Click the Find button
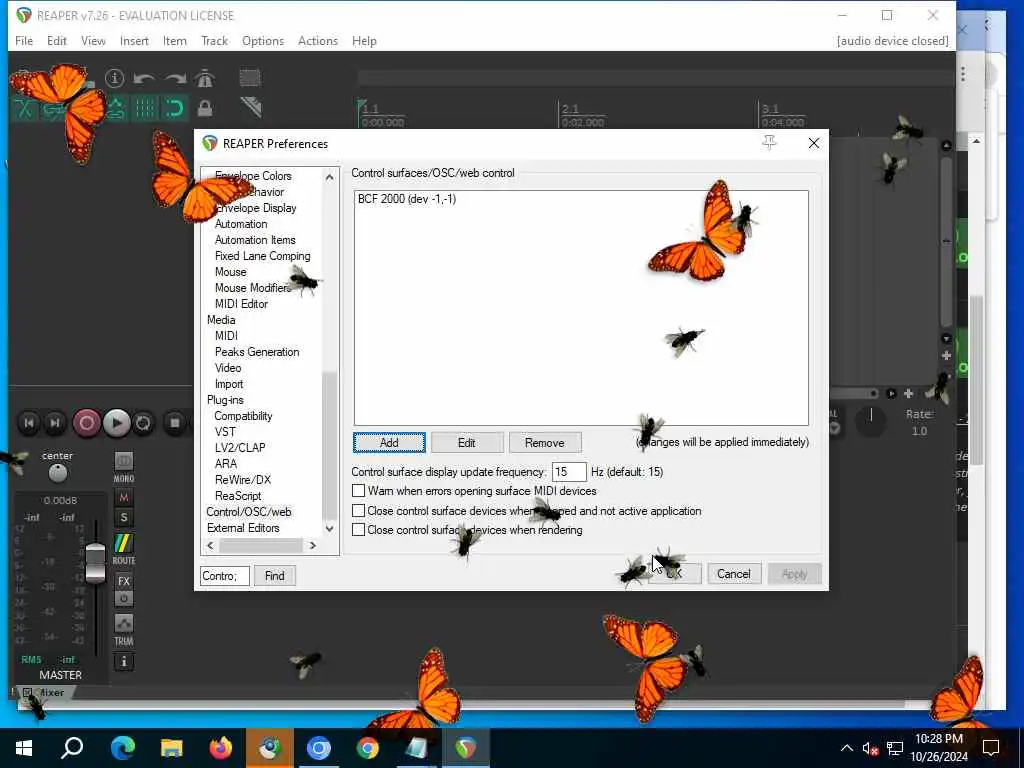This screenshot has width=1024, height=768. pyautogui.click(x=274, y=575)
